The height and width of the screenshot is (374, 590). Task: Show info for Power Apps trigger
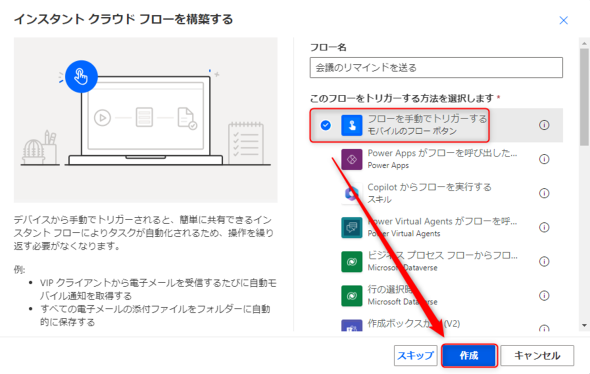(x=544, y=159)
